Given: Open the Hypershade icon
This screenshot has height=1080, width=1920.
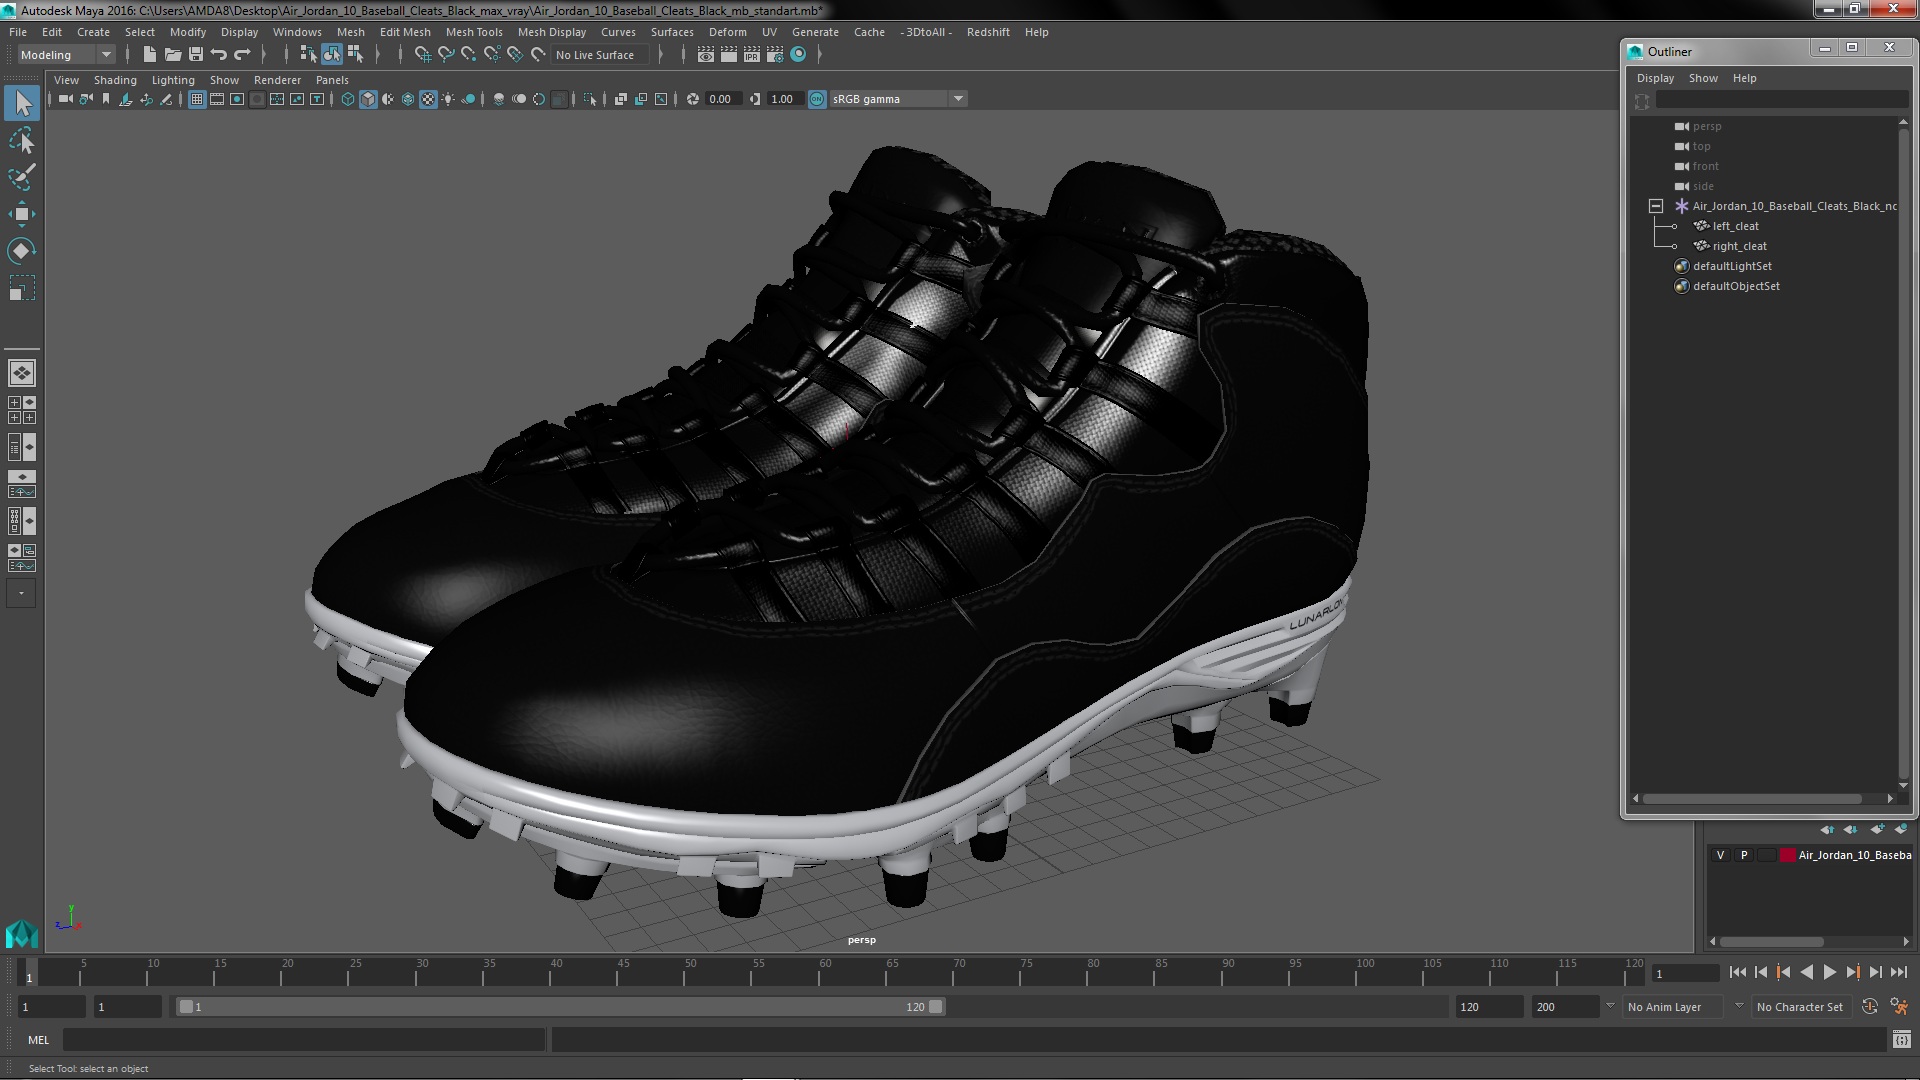Looking at the screenshot, I should (798, 55).
